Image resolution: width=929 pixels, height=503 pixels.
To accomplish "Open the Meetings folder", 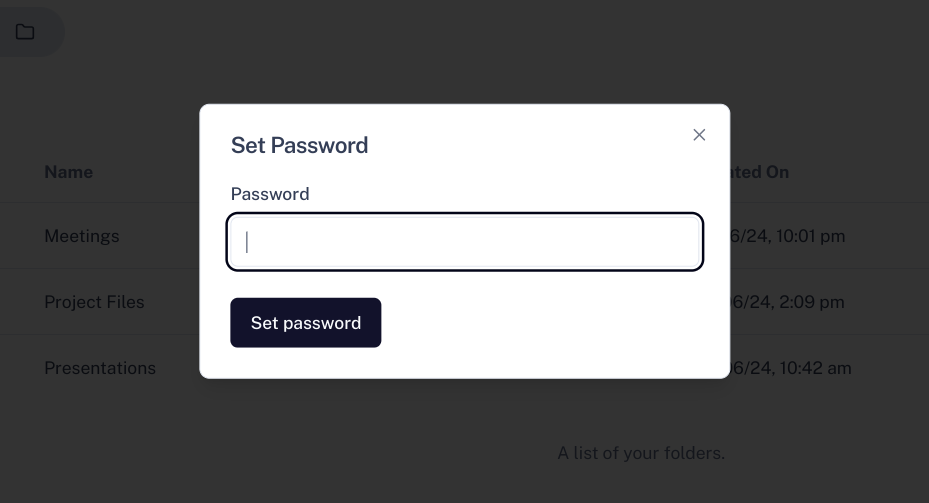I will coord(82,236).
